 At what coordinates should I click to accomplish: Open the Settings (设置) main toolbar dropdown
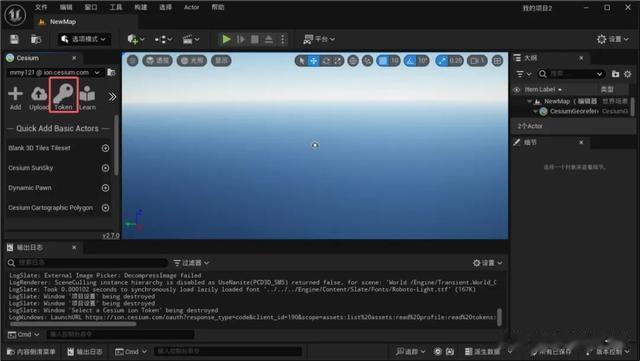[x=612, y=39]
